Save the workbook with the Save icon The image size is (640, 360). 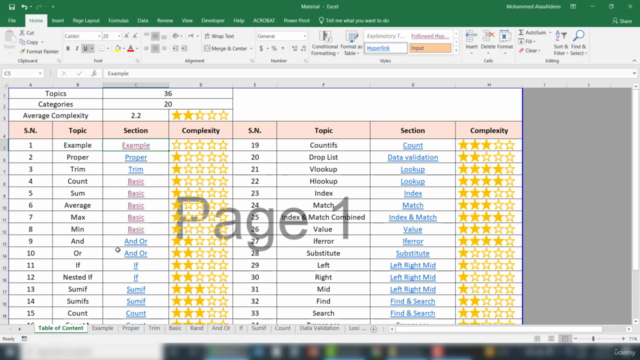pos(11,7)
